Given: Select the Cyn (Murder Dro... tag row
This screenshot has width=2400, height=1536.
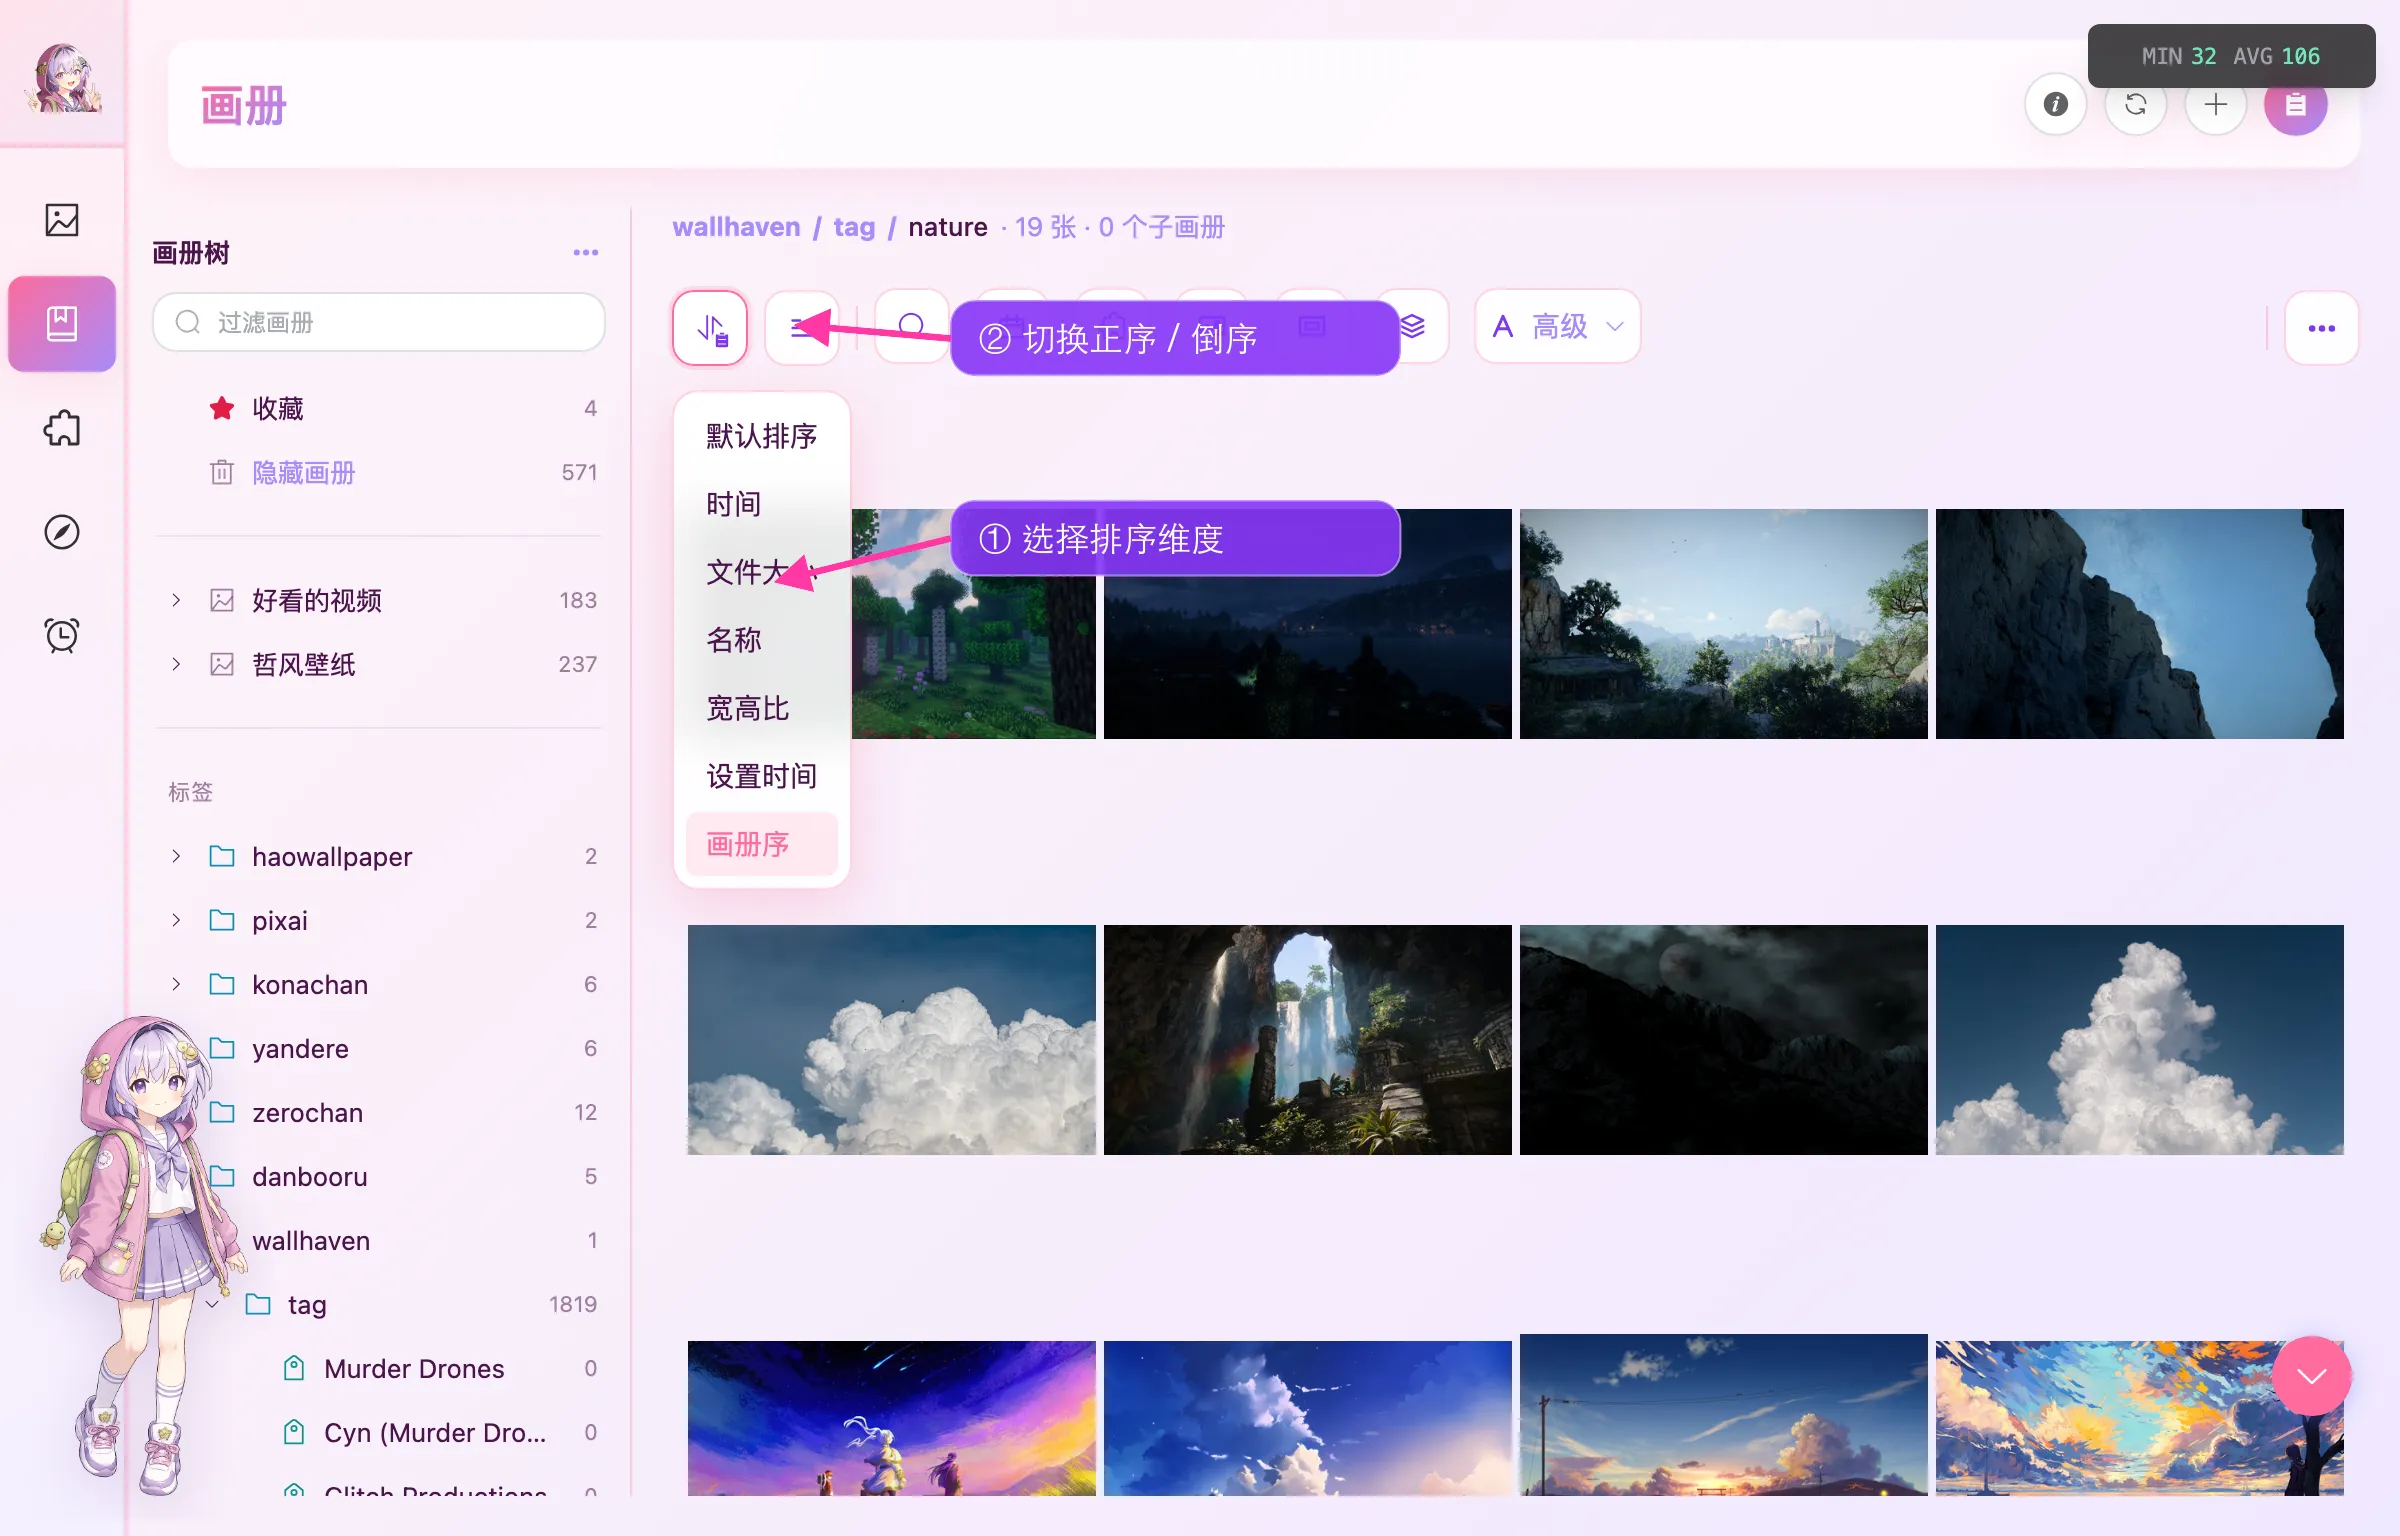Looking at the screenshot, I should click(380, 1432).
